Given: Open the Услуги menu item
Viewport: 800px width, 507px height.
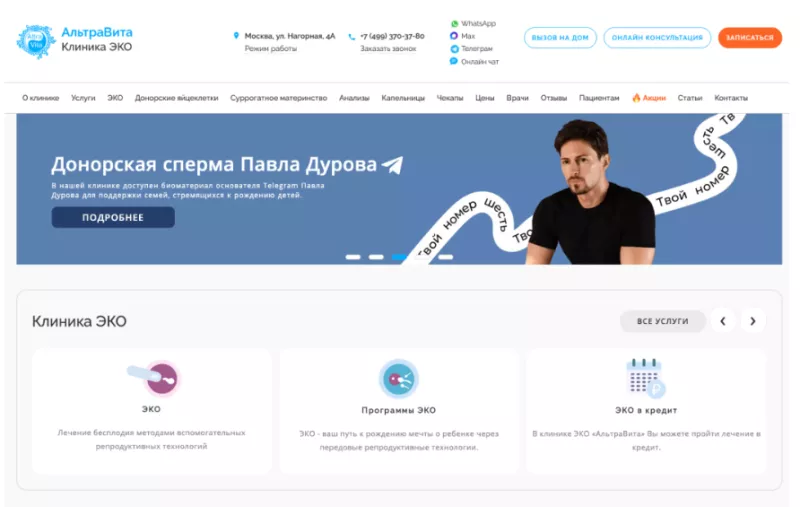Looking at the screenshot, I should click(x=83, y=98).
